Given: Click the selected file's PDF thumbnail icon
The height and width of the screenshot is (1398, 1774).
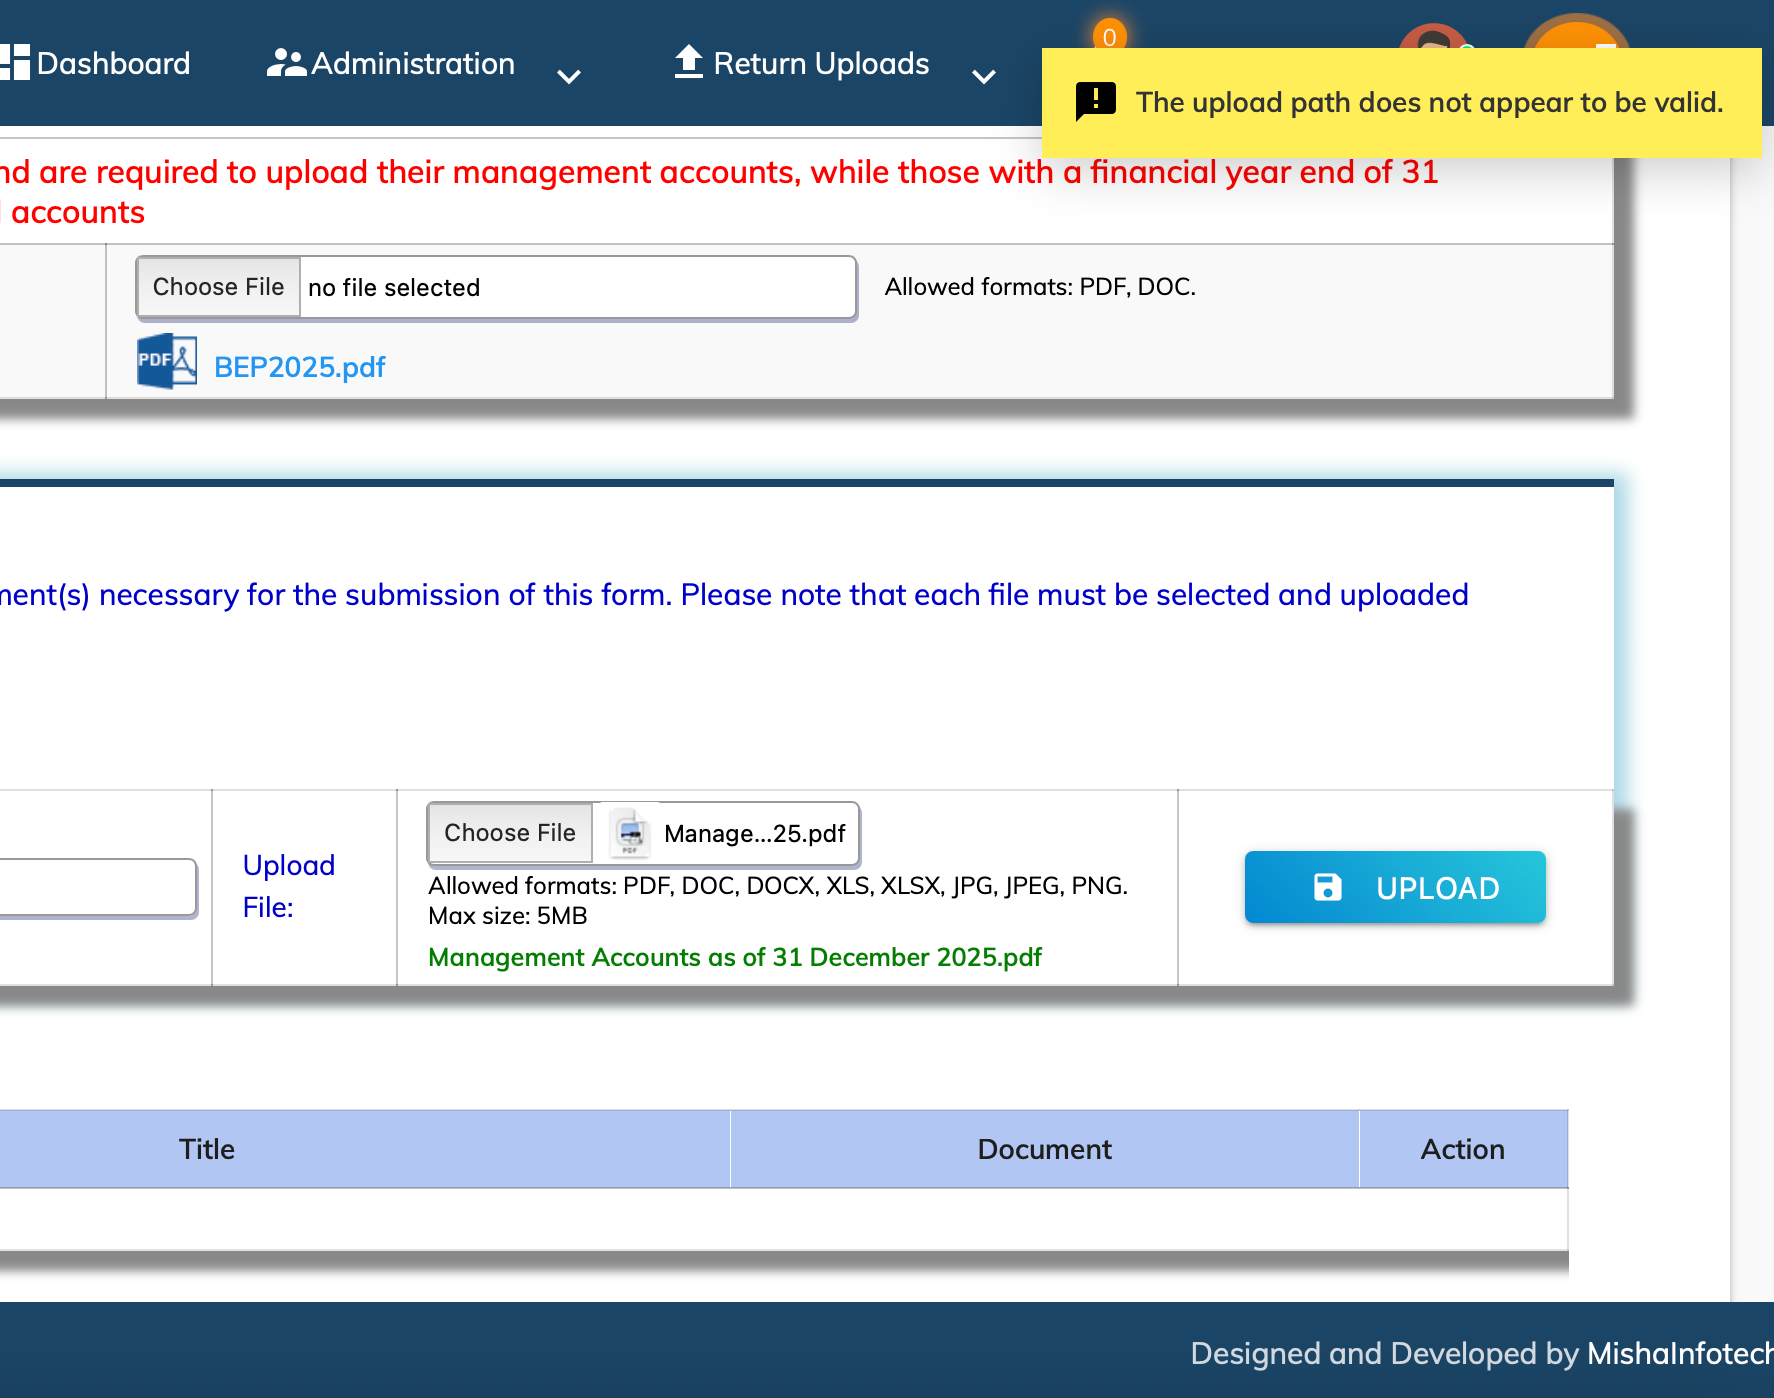Looking at the screenshot, I should coord(630,833).
